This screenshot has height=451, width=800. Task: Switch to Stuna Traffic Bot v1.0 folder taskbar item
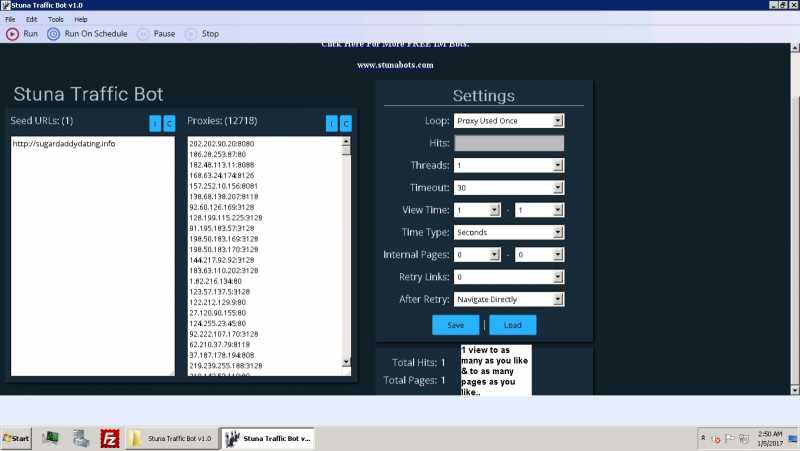[172, 439]
